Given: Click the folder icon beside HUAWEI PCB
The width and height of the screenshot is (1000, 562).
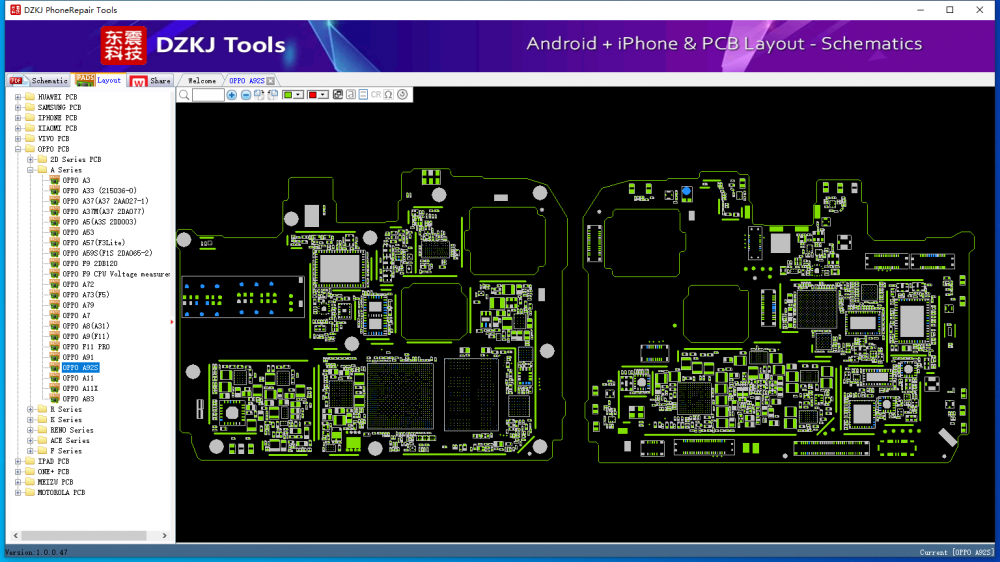Looking at the screenshot, I should tap(29, 97).
